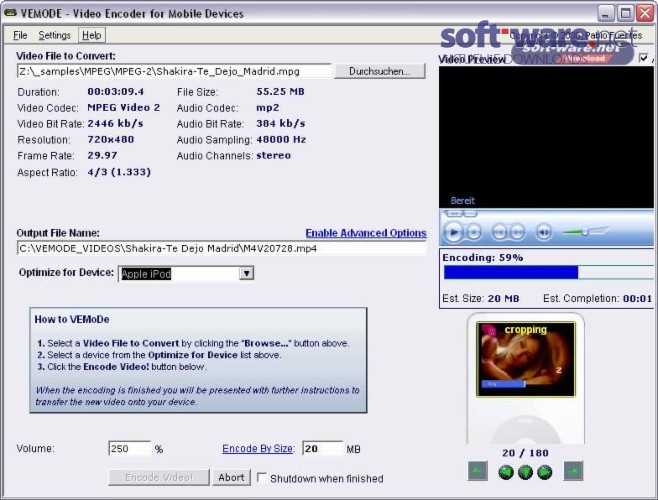Screen dimensions: 658x500
Task: Click the VEMODE app icon in title bar
Action: point(10,13)
